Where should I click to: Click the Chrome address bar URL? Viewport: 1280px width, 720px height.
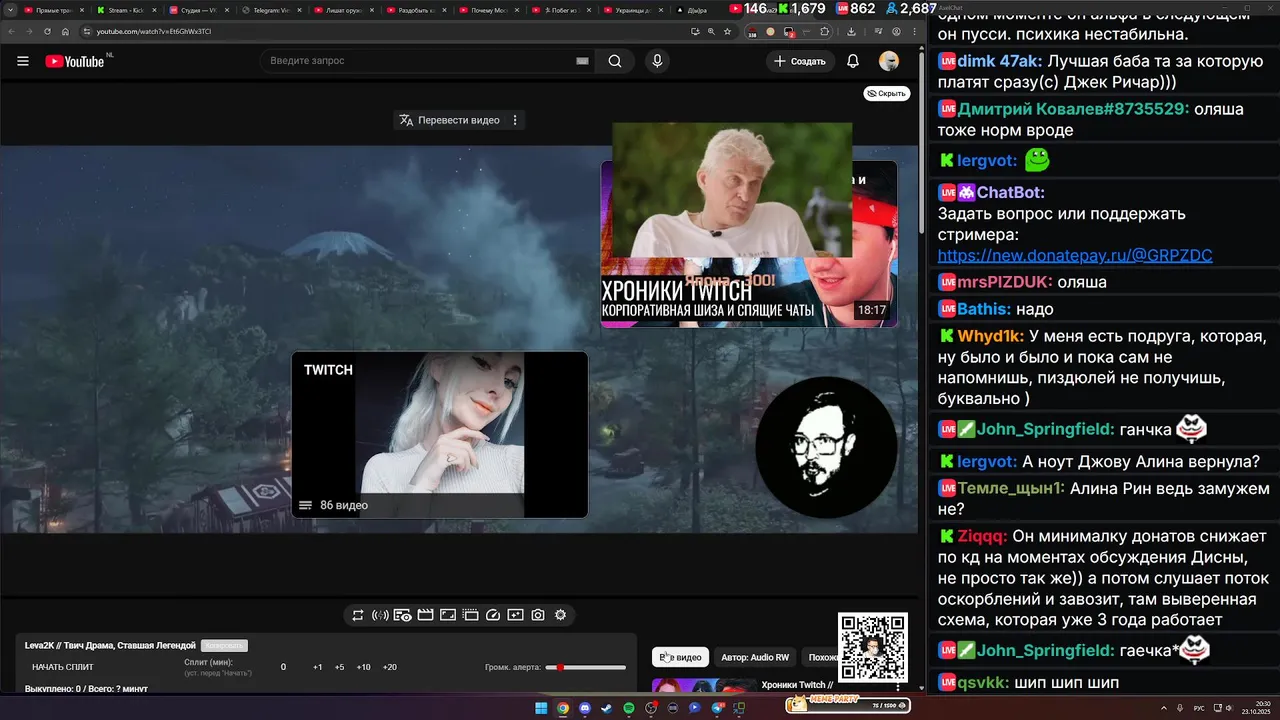(x=154, y=32)
